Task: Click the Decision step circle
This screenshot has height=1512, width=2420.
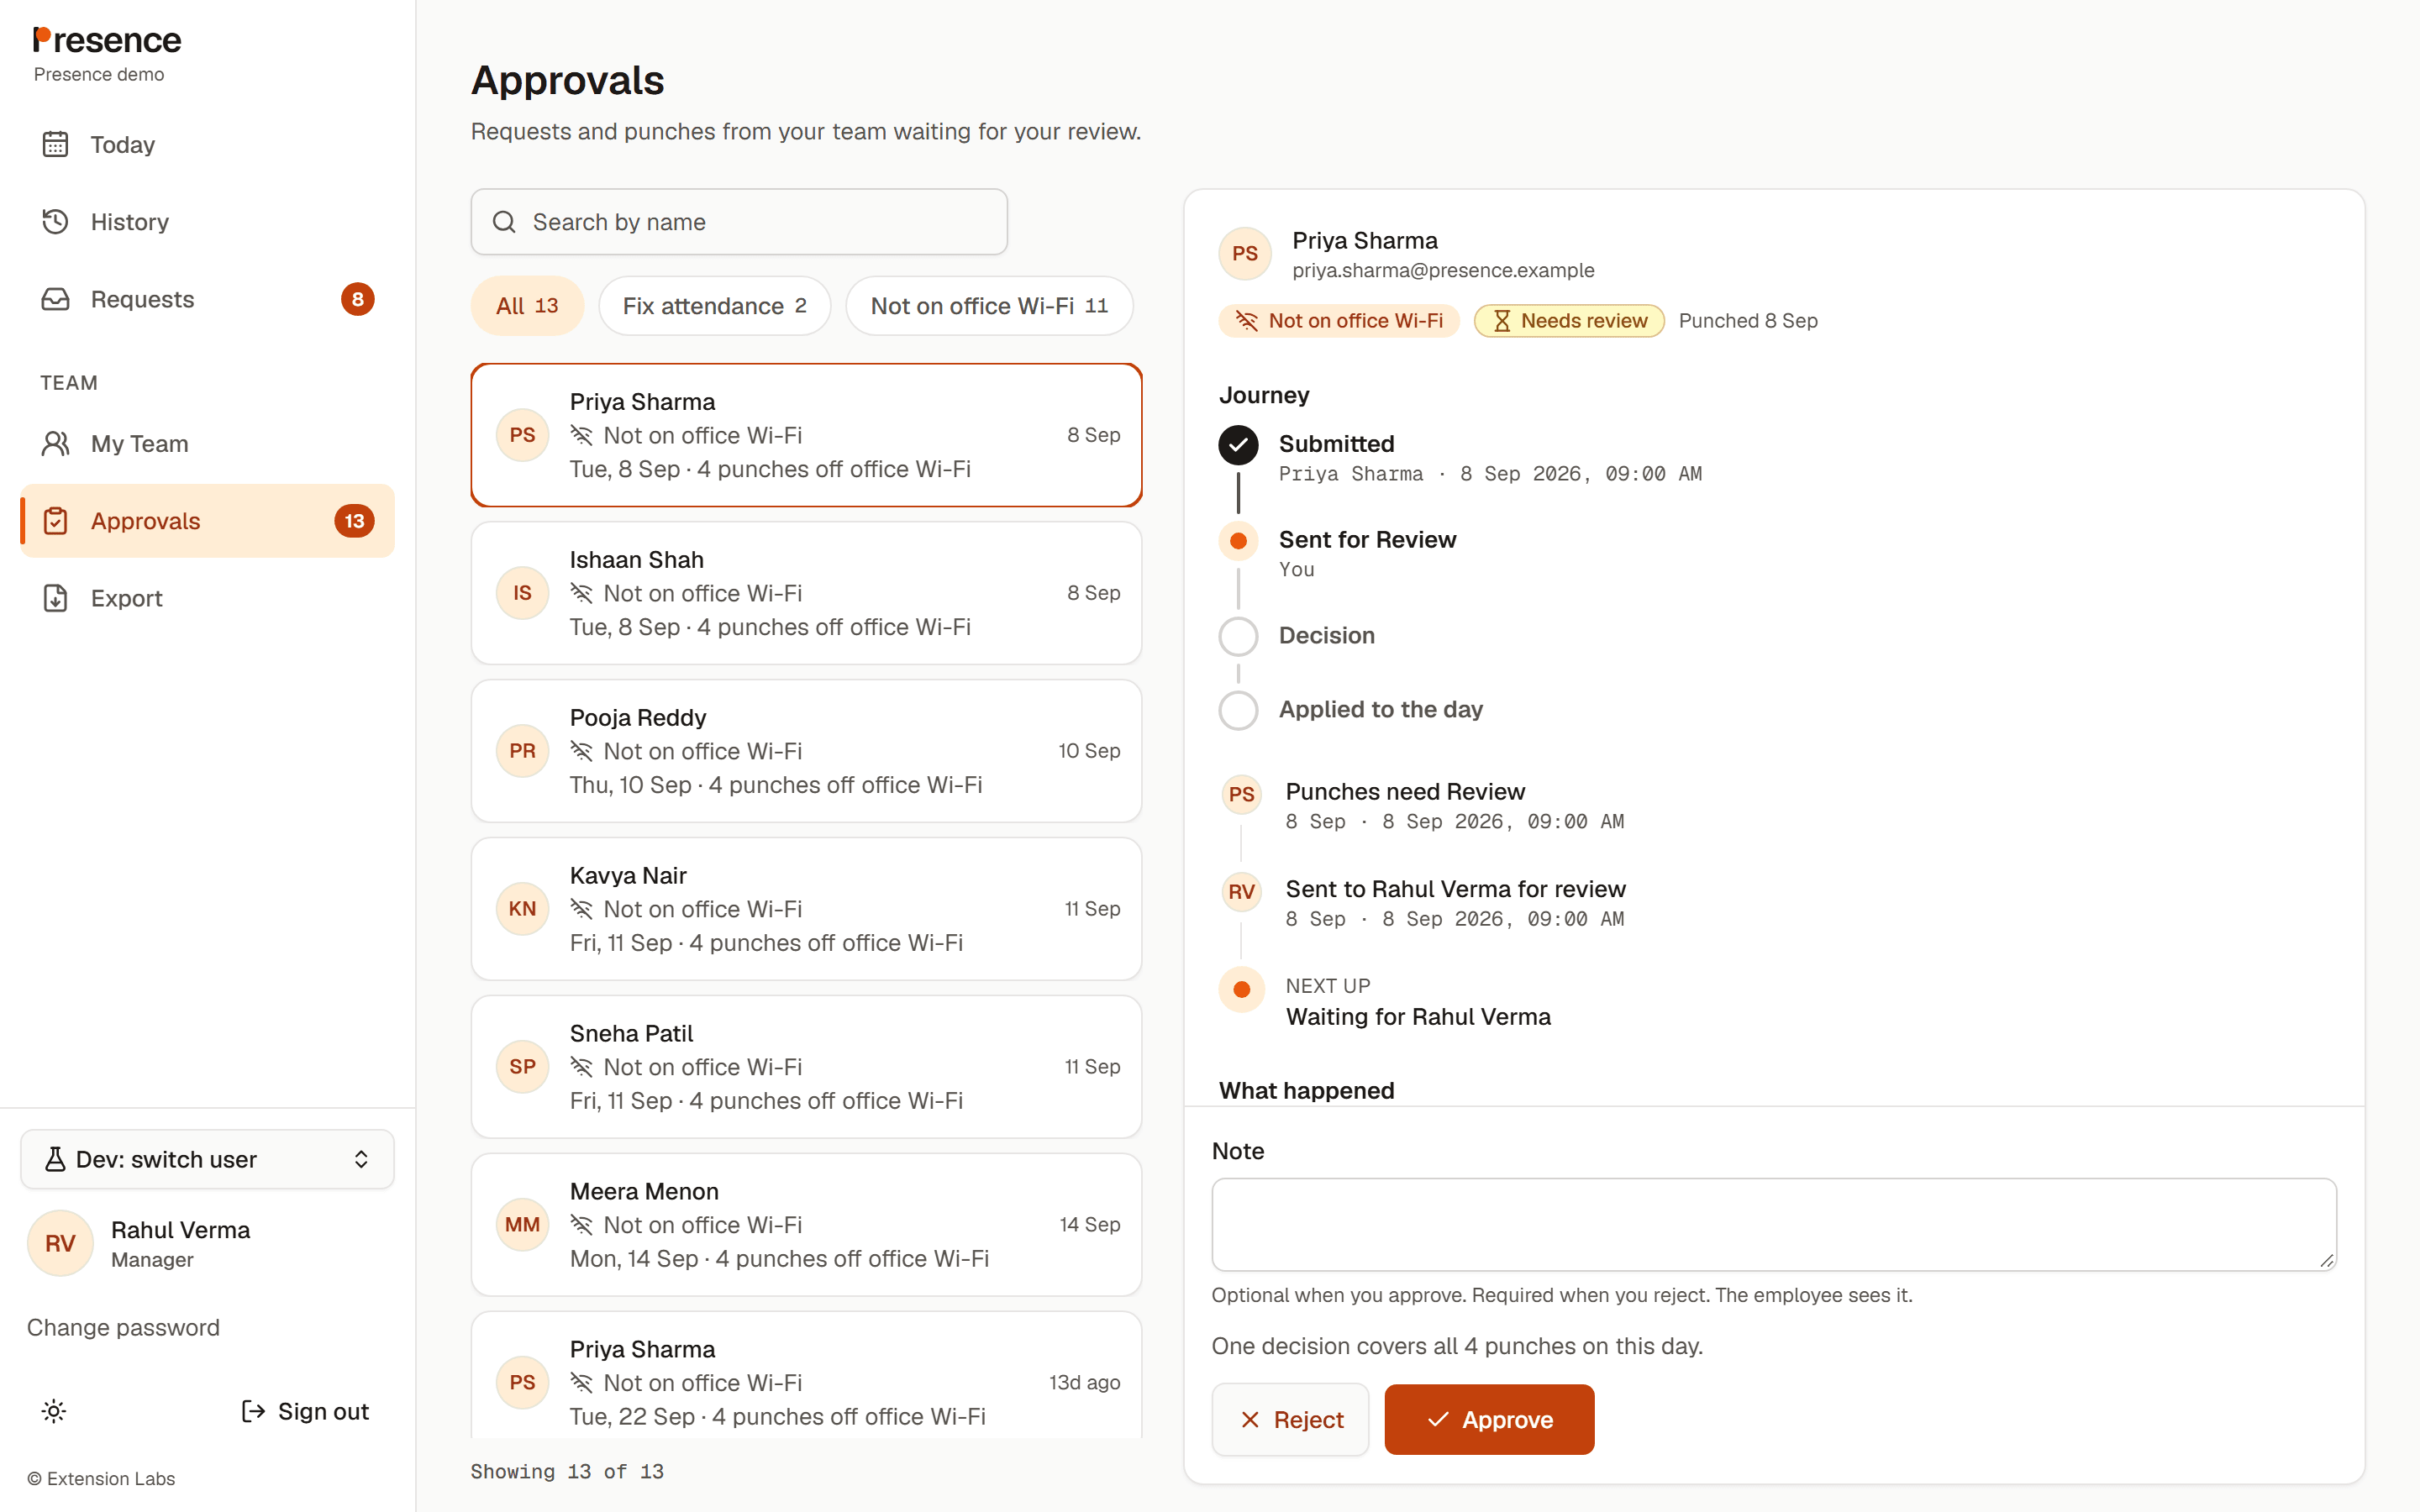Action: (x=1238, y=636)
